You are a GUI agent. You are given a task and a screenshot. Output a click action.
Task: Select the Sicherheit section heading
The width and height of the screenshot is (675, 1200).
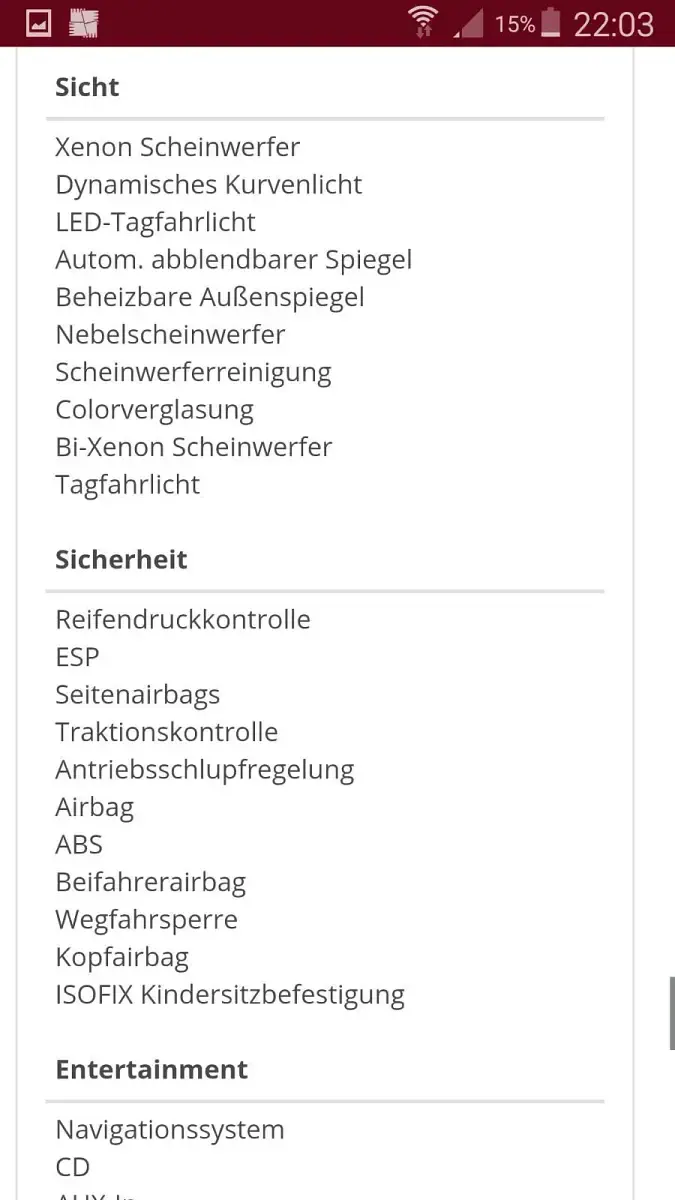(x=121, y=559)
